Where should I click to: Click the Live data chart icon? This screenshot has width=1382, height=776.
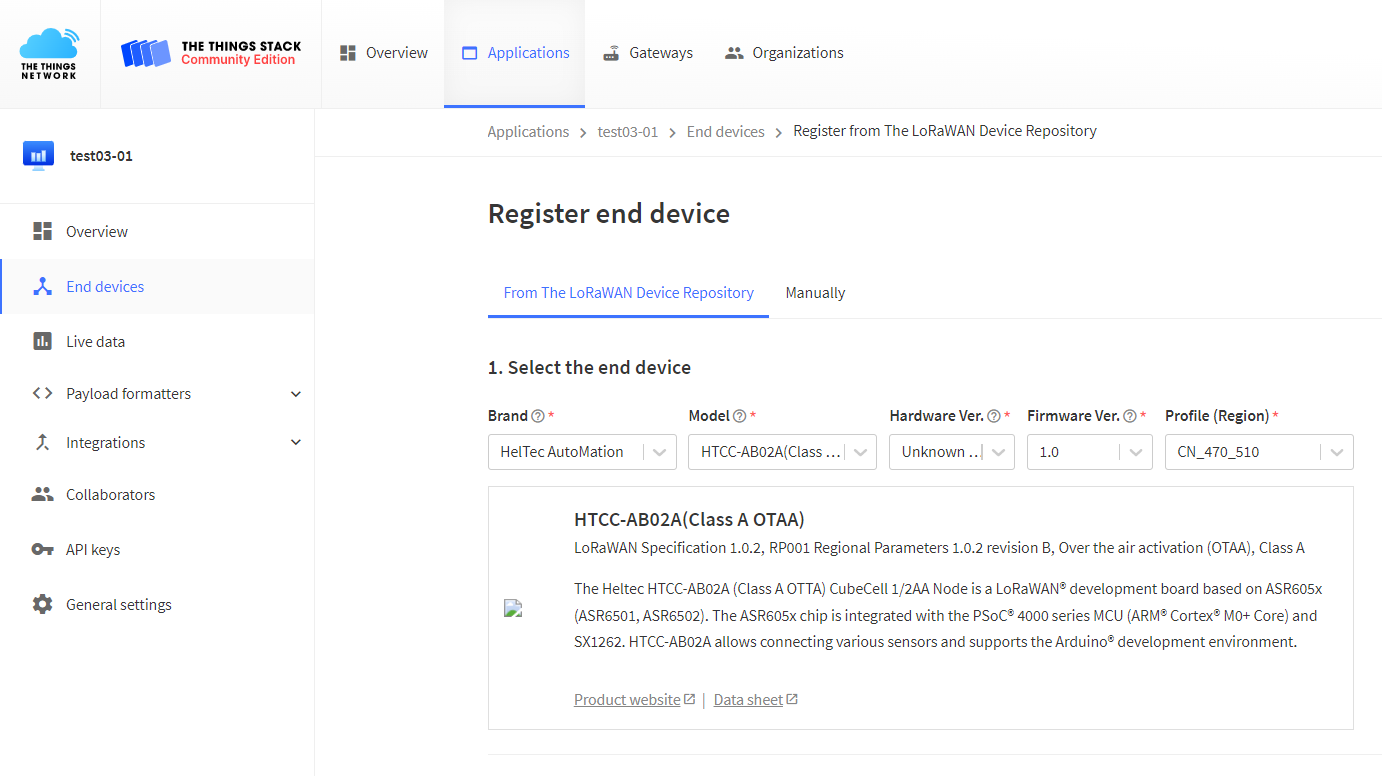[42, 342]
